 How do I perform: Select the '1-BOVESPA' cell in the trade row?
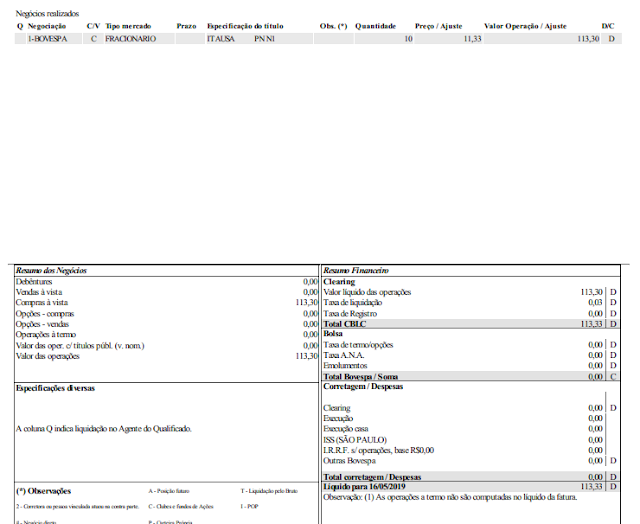tap(47, 39)
